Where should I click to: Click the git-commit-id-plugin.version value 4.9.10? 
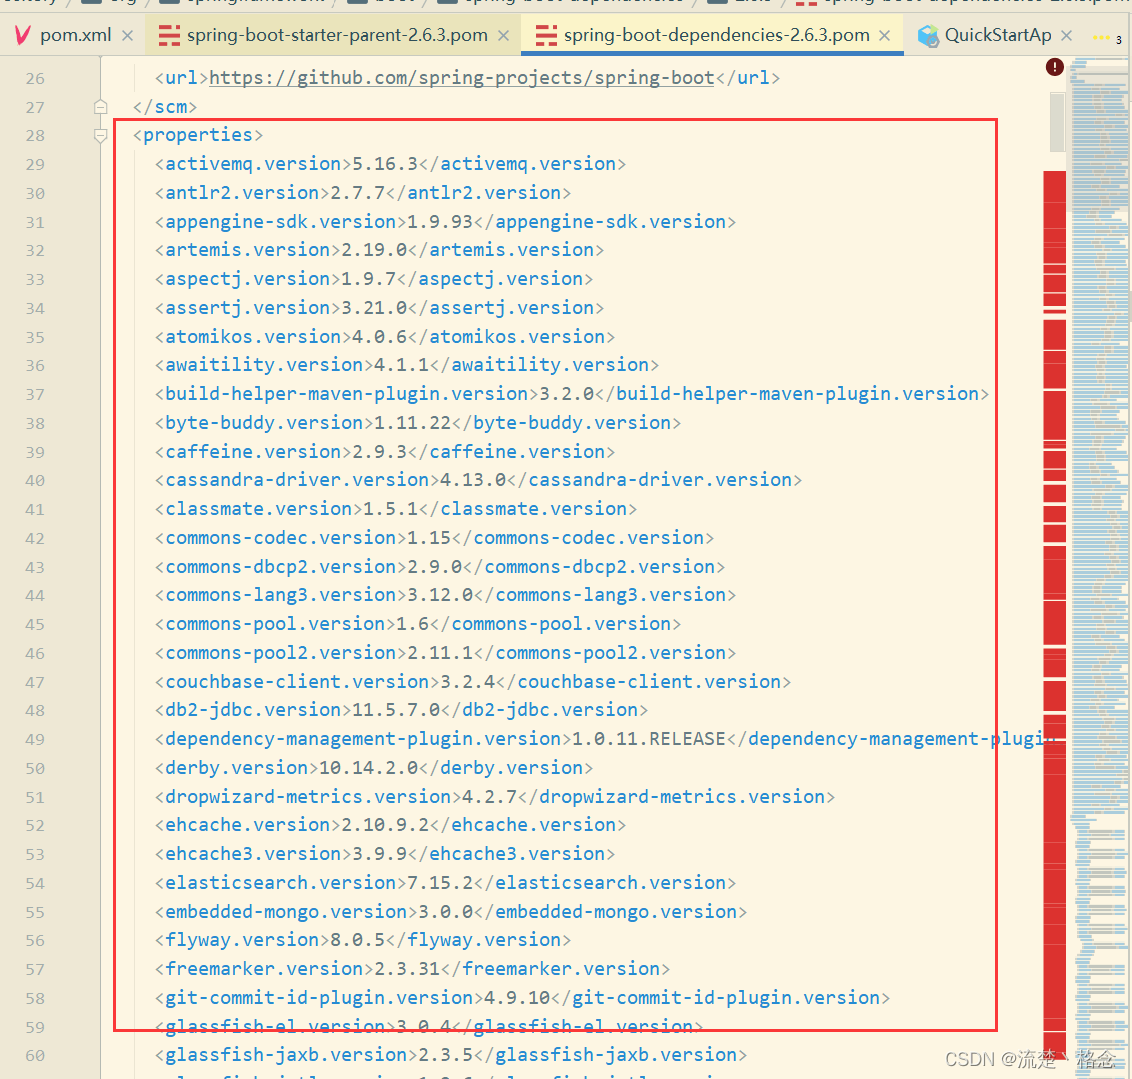[517, 996]
